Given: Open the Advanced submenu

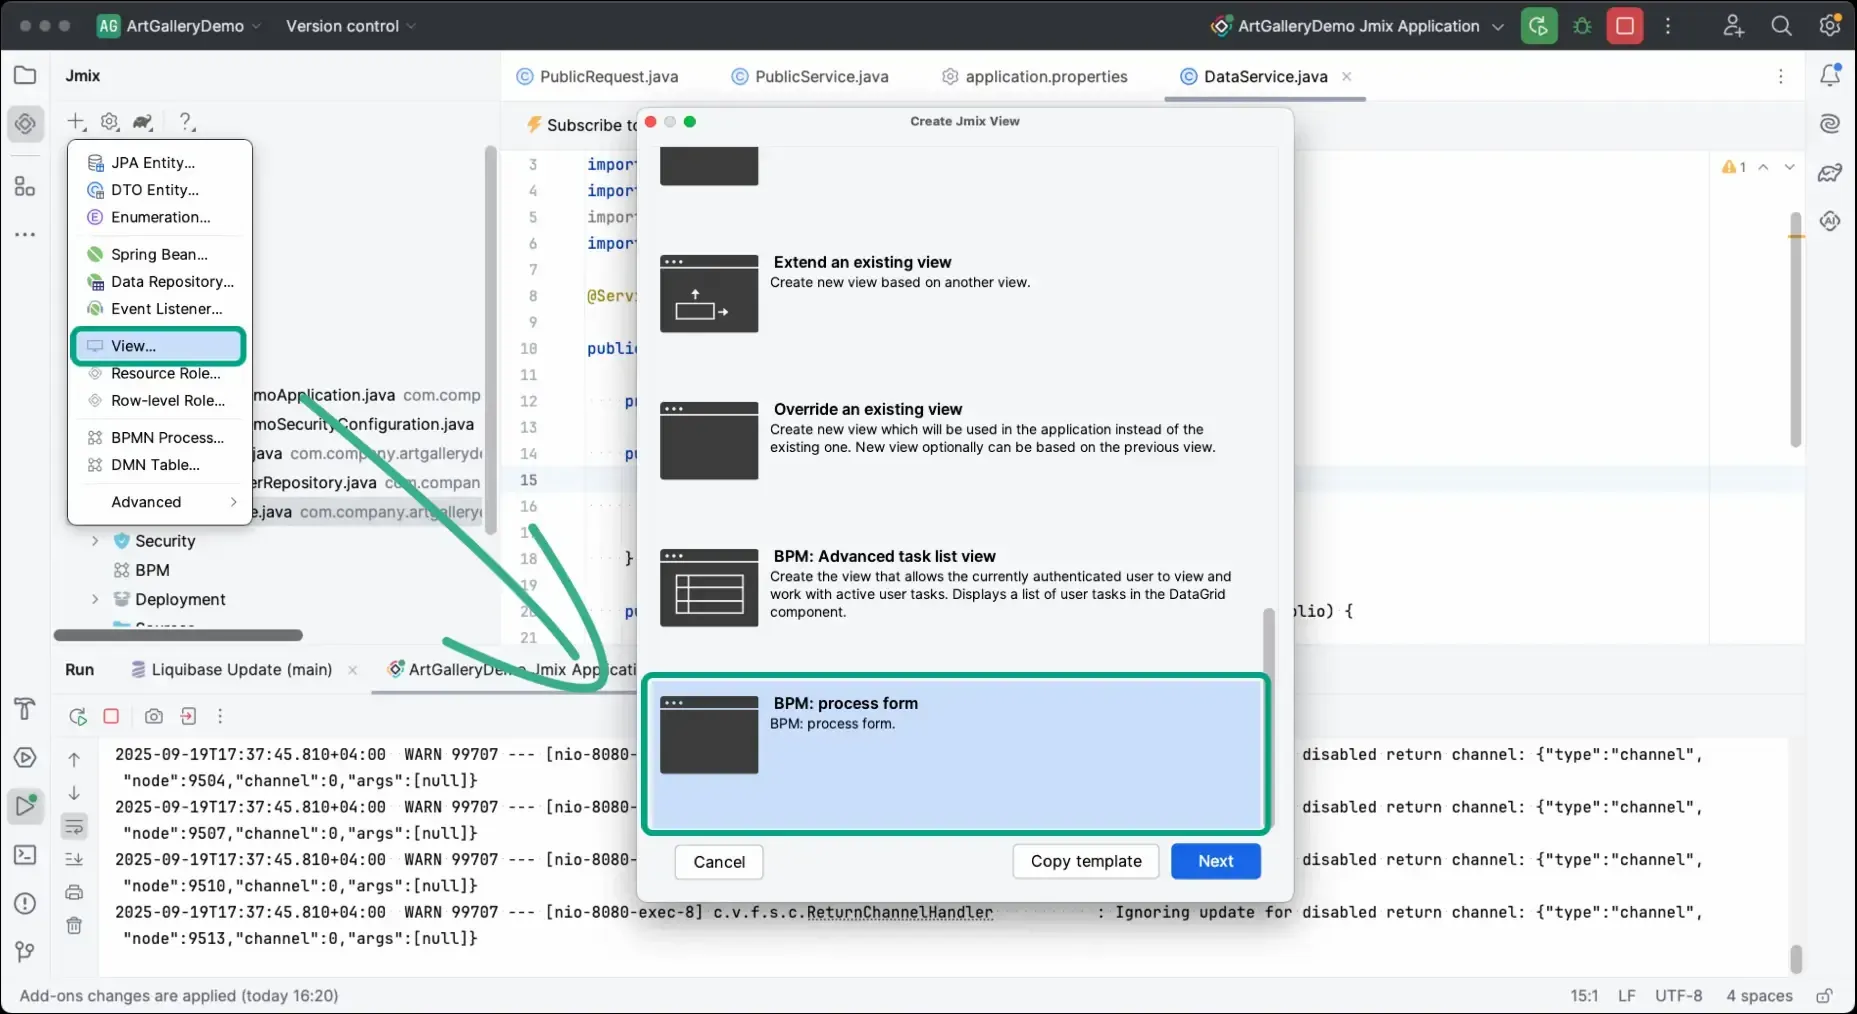Looking at the screenshot, I should [160, 502].
